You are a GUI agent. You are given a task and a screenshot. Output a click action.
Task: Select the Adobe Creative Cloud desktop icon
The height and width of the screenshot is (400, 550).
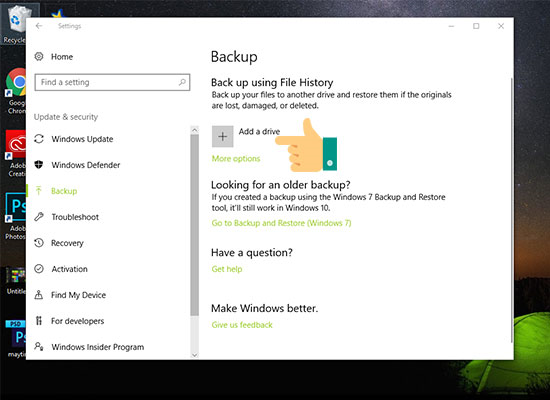(16, 154)
